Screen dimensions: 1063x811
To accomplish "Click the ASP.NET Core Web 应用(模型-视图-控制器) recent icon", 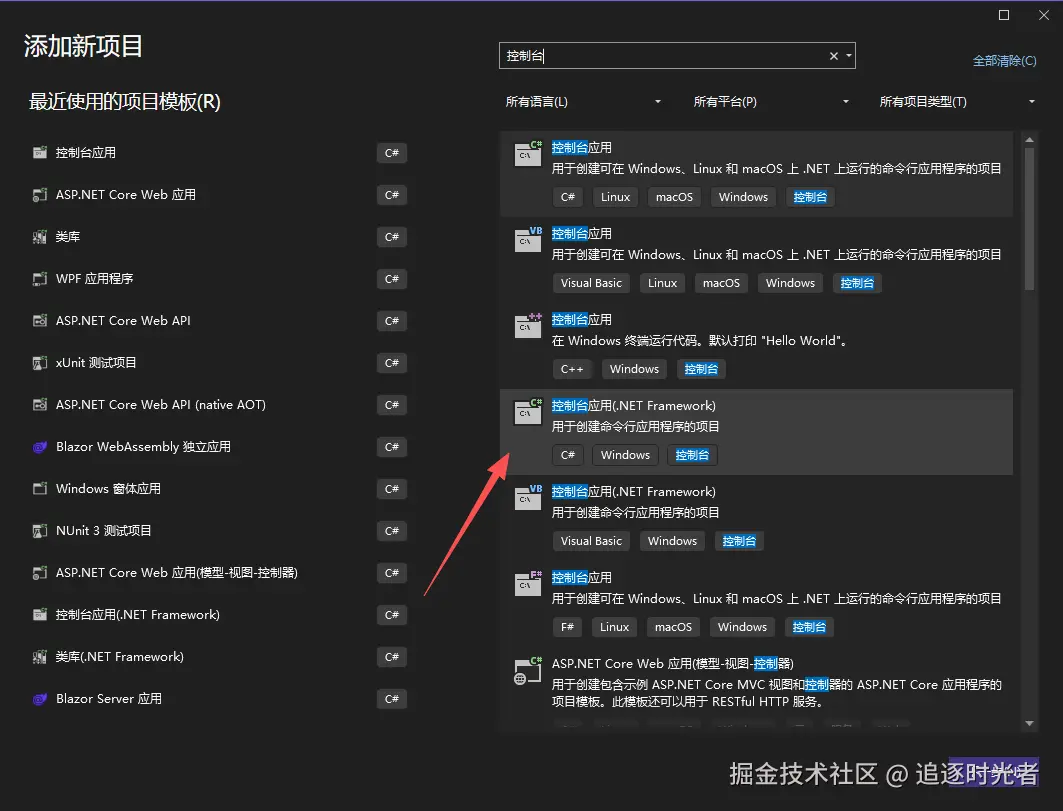I will pos(40,573).
